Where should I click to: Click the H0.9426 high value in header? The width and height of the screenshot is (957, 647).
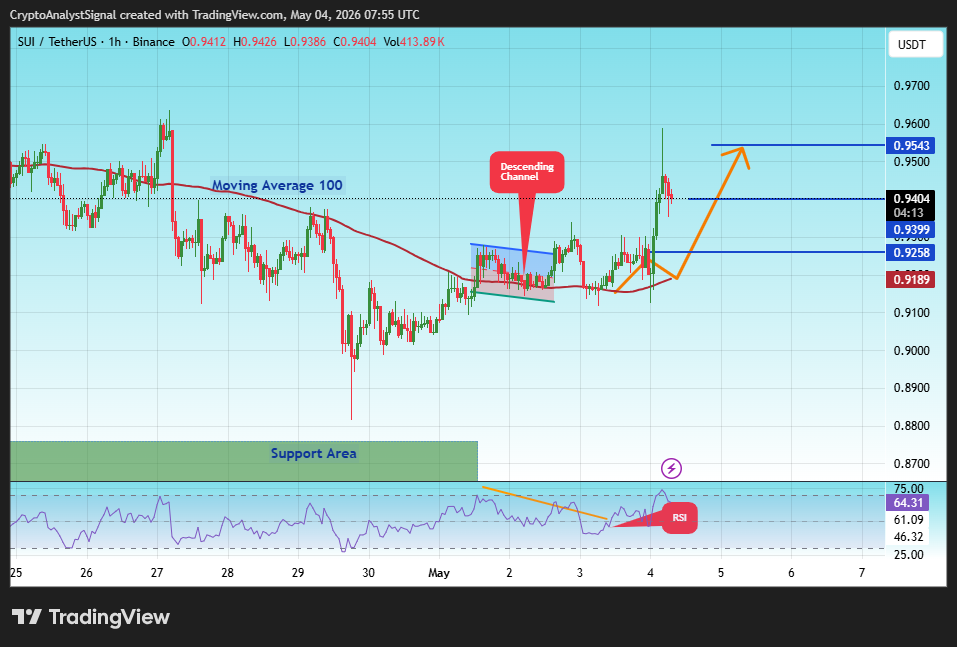point(255,42)
